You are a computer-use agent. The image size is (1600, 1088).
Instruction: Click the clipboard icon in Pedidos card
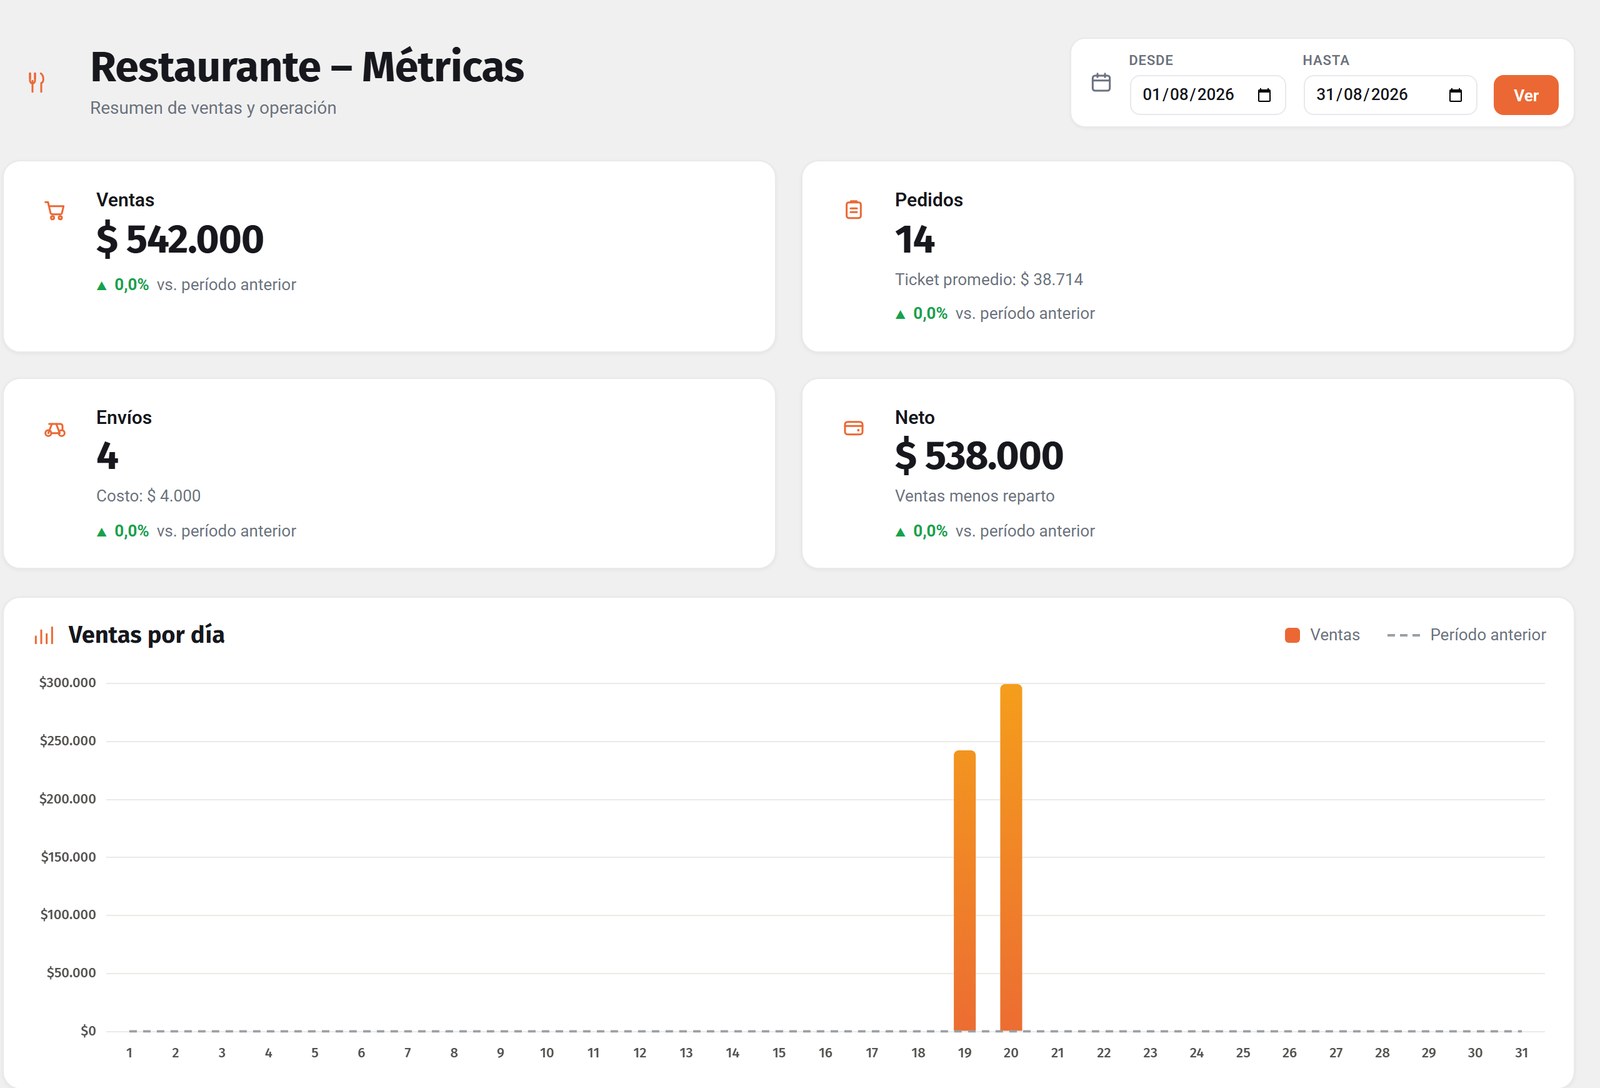click(854, 210)
